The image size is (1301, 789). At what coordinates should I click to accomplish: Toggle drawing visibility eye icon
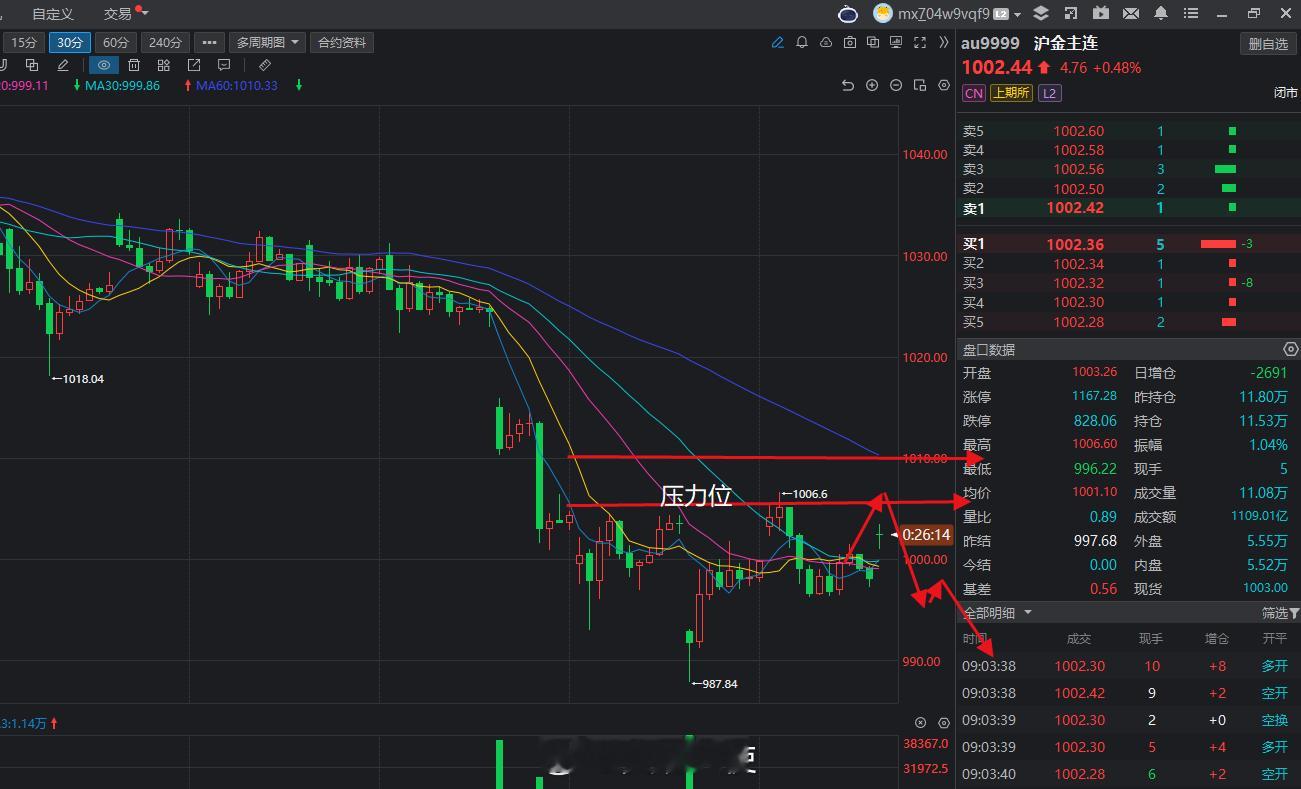click(104, 65)
